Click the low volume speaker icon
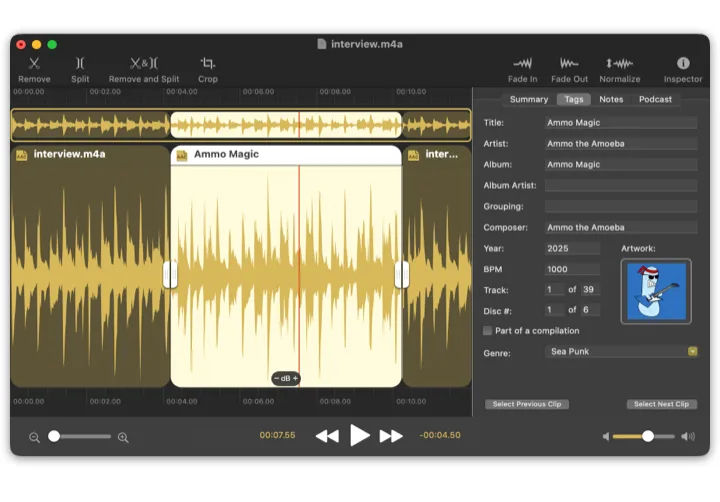The height and width of the screenshot is (502, 720). point(606,436)
